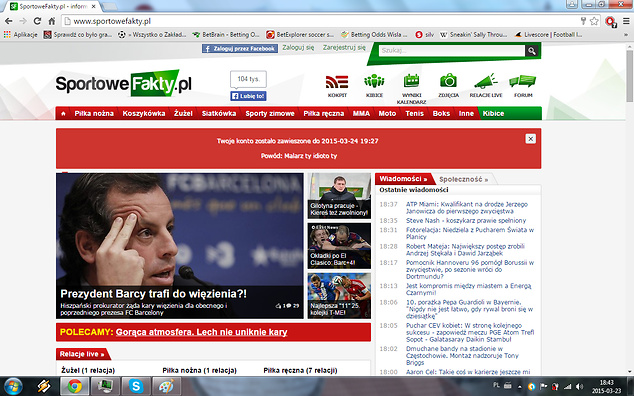Click the Facebook Lubię to! button
The height and width of the screenshot is (396, 634).
tap(248, 96)
